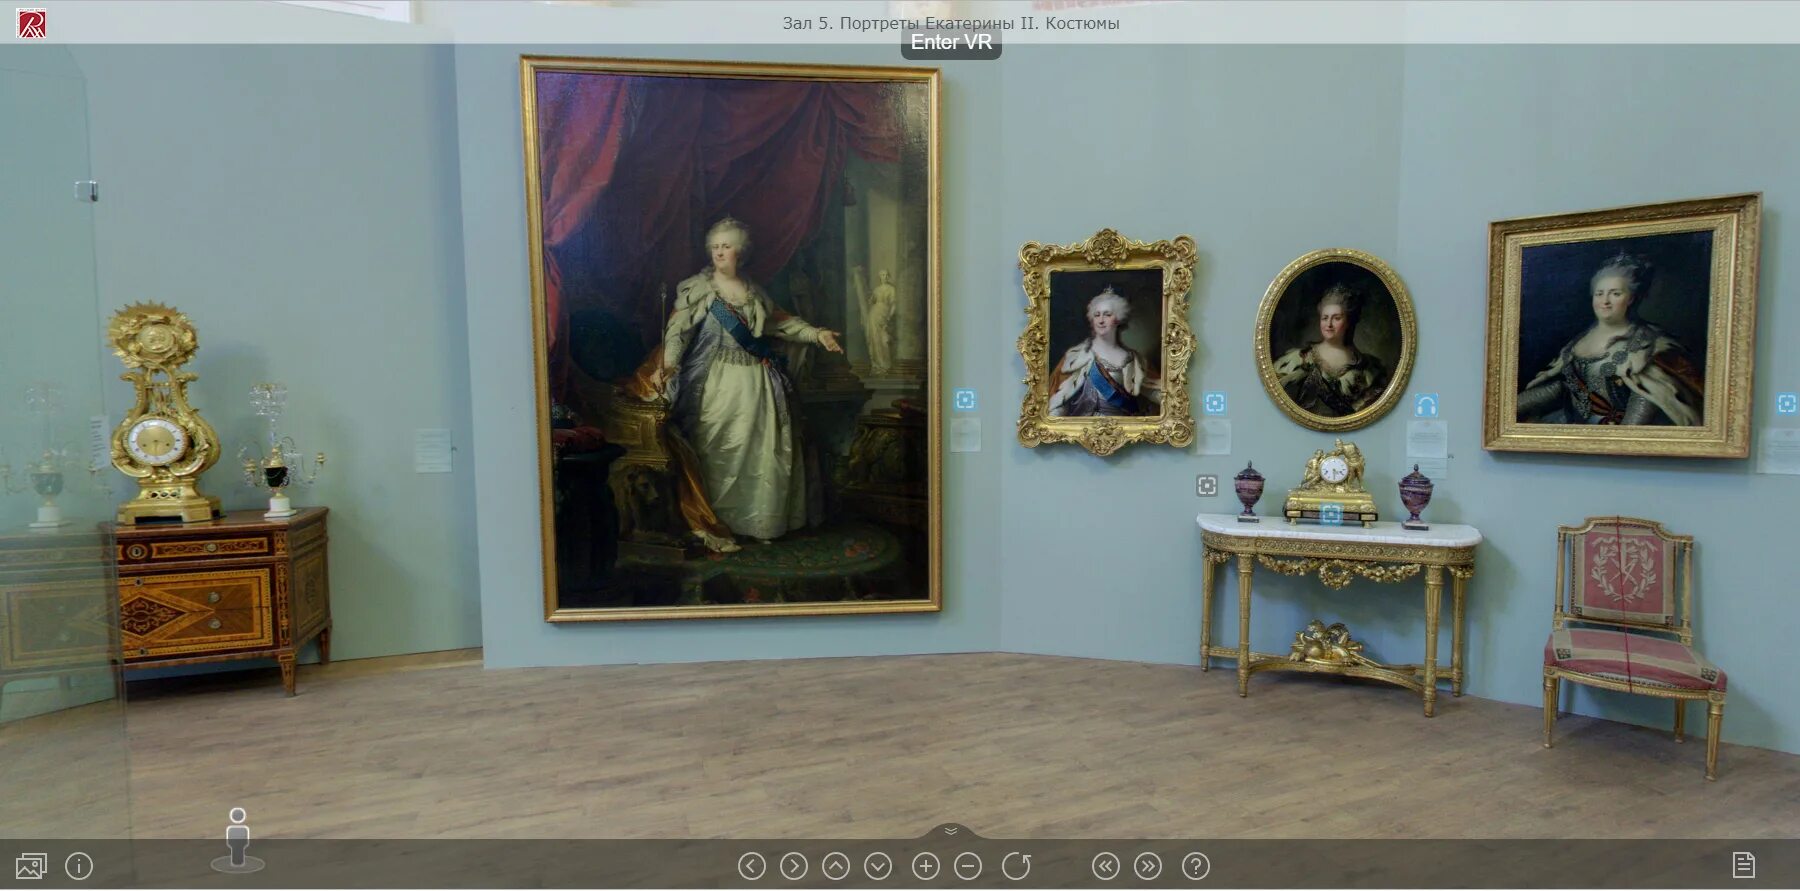Open hotspot beside large Catherine II portrait

(965, 400)
